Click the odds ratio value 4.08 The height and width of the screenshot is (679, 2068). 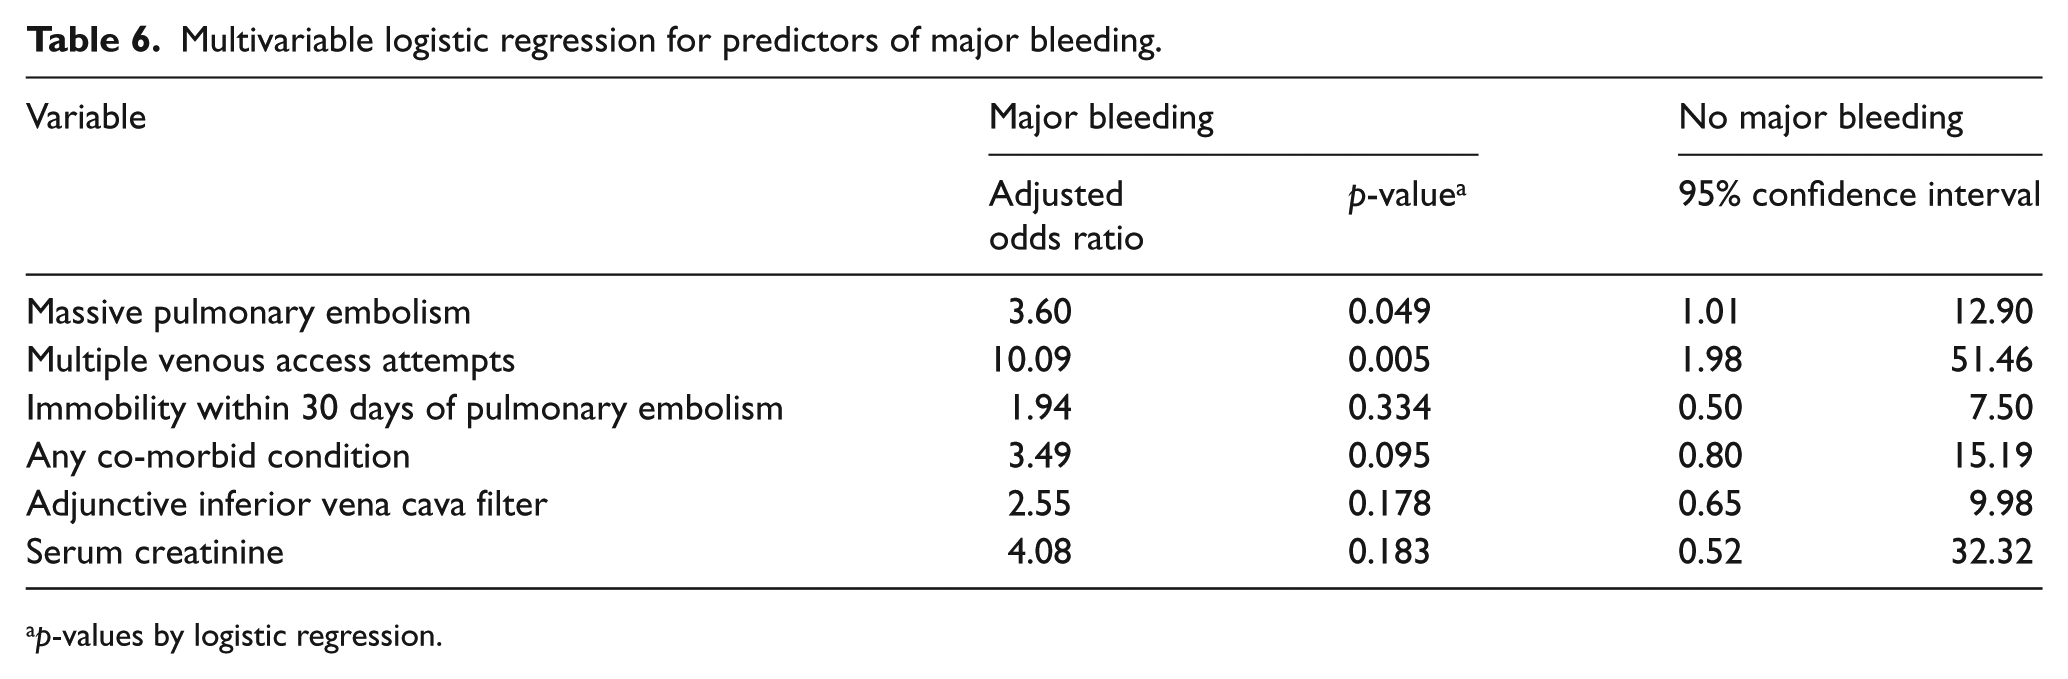(x=1039, y=552)
